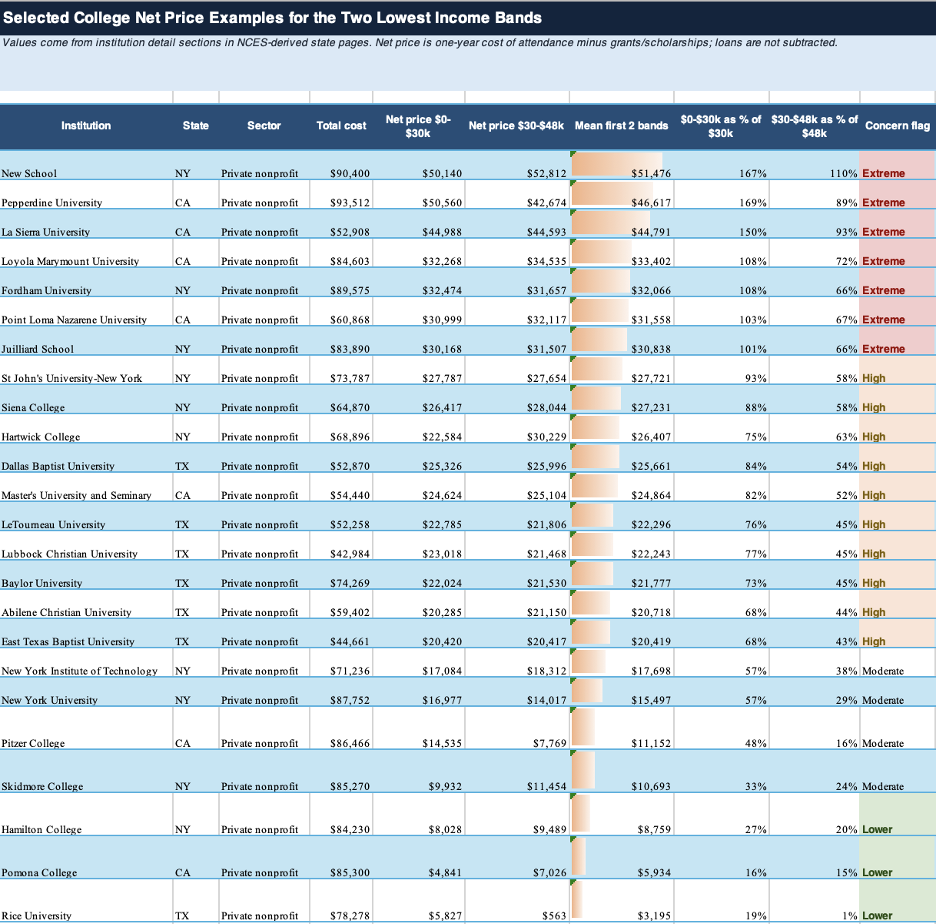Select the 'Institution' column header
The width and height of the screenshot is (936, 924).
point(86,126)
